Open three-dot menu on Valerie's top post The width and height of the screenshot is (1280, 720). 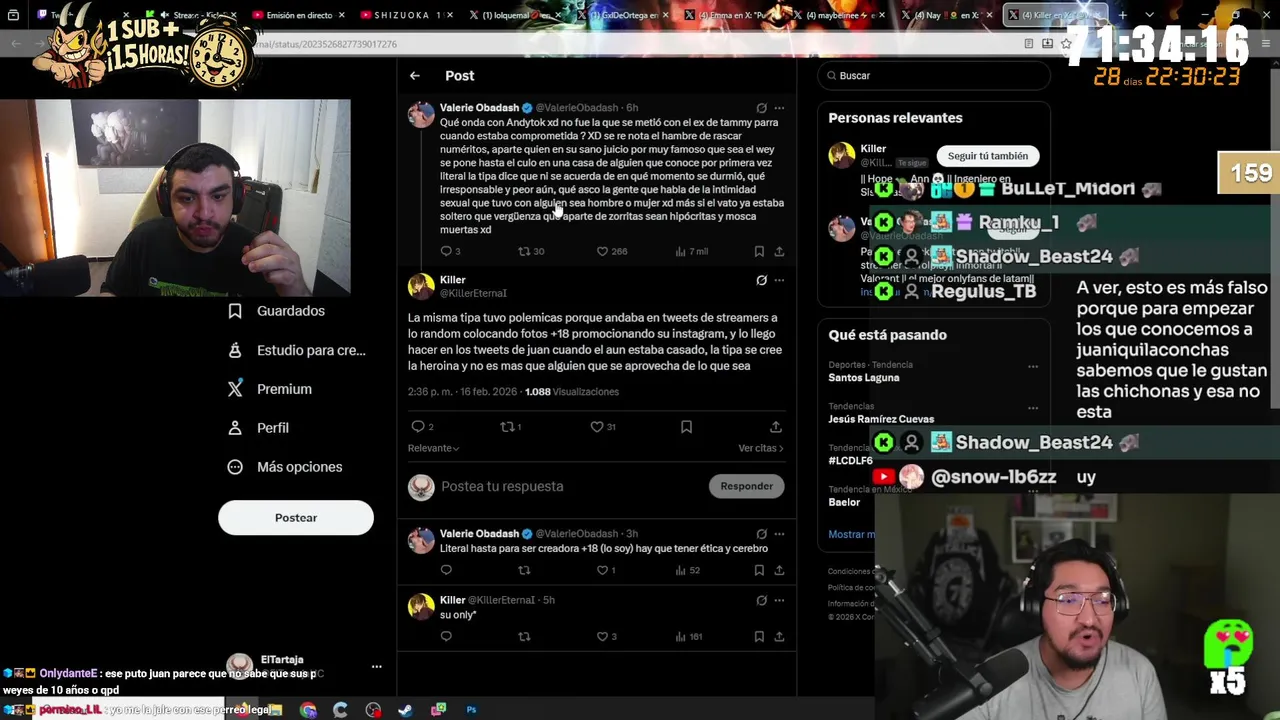[779, 108]
